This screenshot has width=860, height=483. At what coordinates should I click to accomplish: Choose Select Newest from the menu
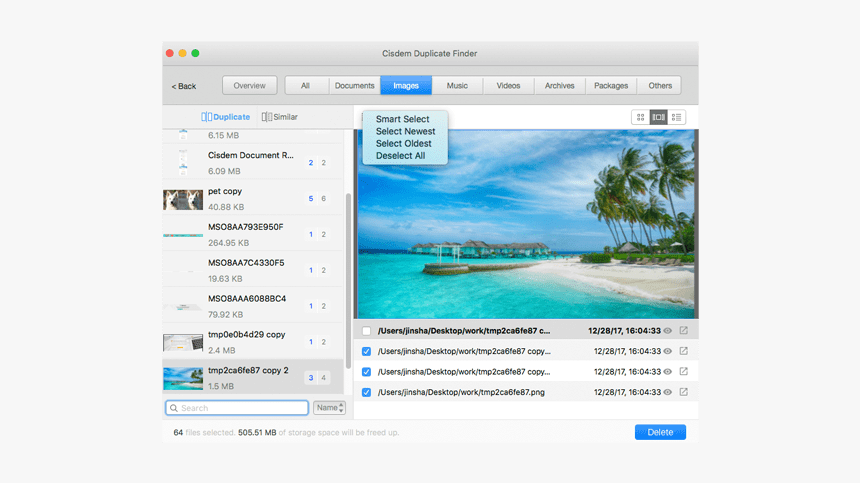tap(405, 131)
